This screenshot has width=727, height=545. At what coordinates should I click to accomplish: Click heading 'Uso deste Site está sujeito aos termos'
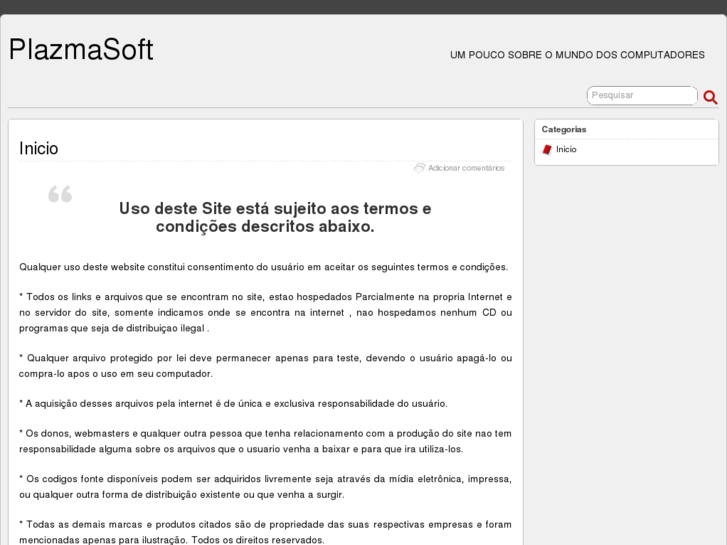[275, 218]
